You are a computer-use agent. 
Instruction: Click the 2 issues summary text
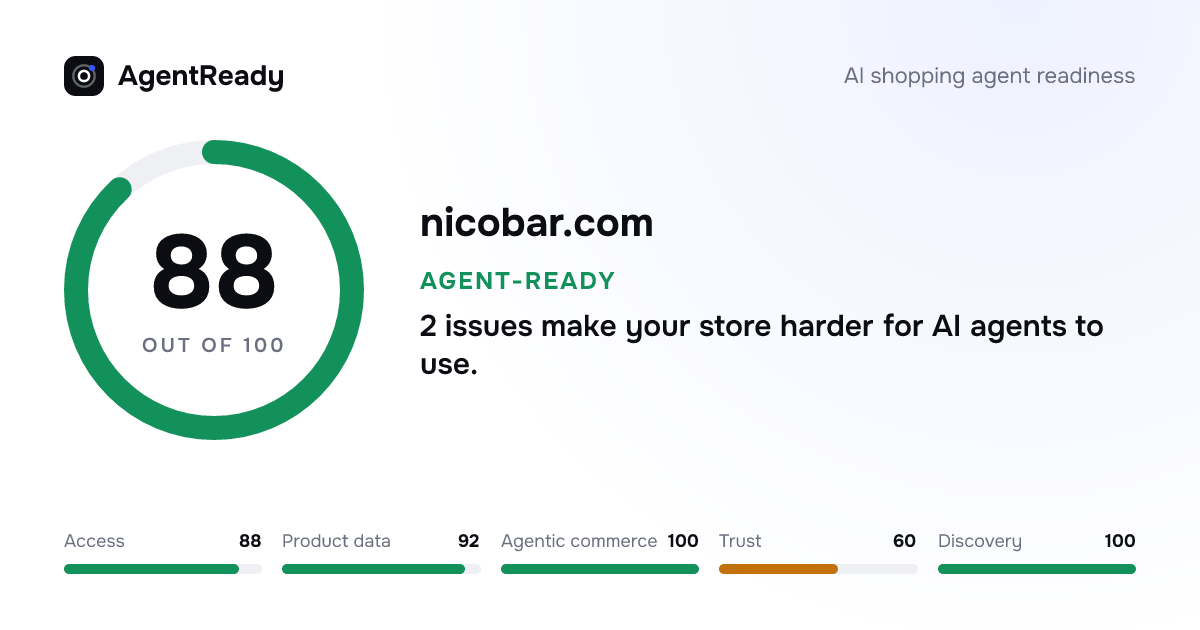[762, 345]
